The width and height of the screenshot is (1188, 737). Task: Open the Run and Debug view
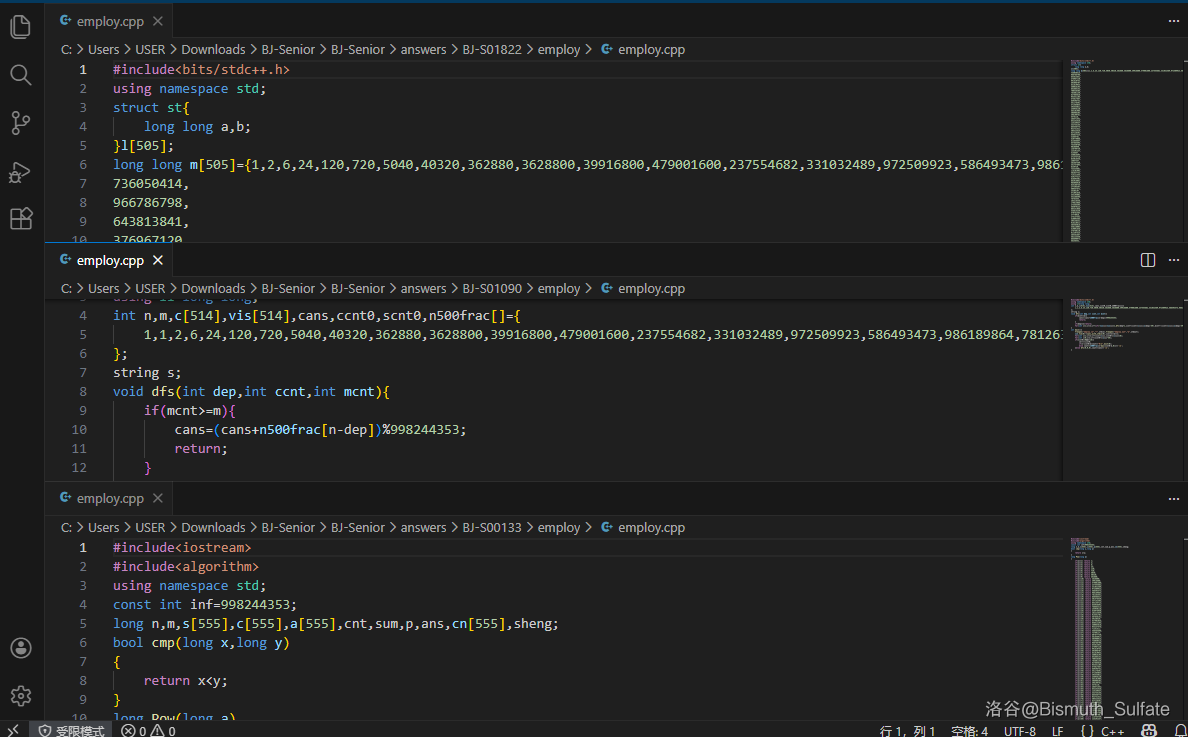click(21, 172)
